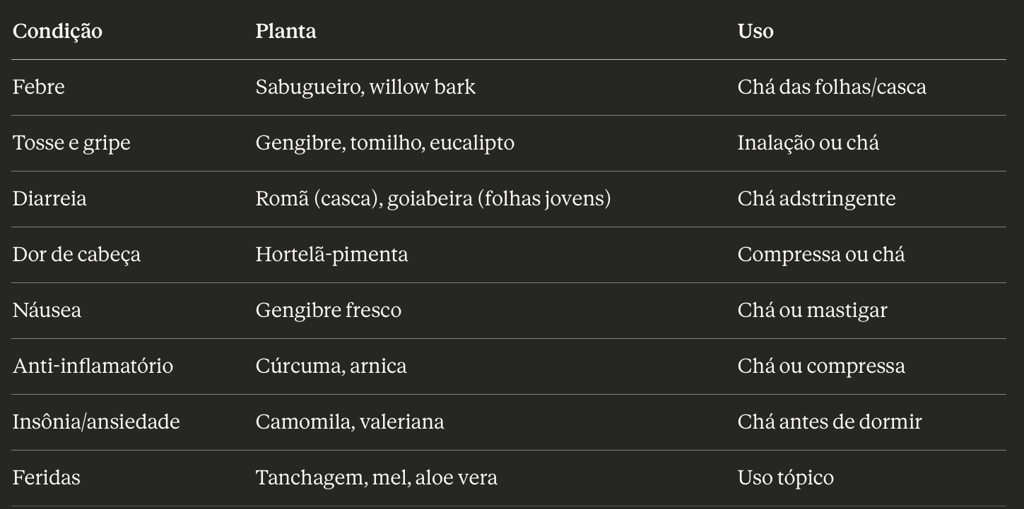The width and height of the screenshot is (1024, 509).
Task: Click Hortelã-pimenta plant cell
Action: (332, 254)
